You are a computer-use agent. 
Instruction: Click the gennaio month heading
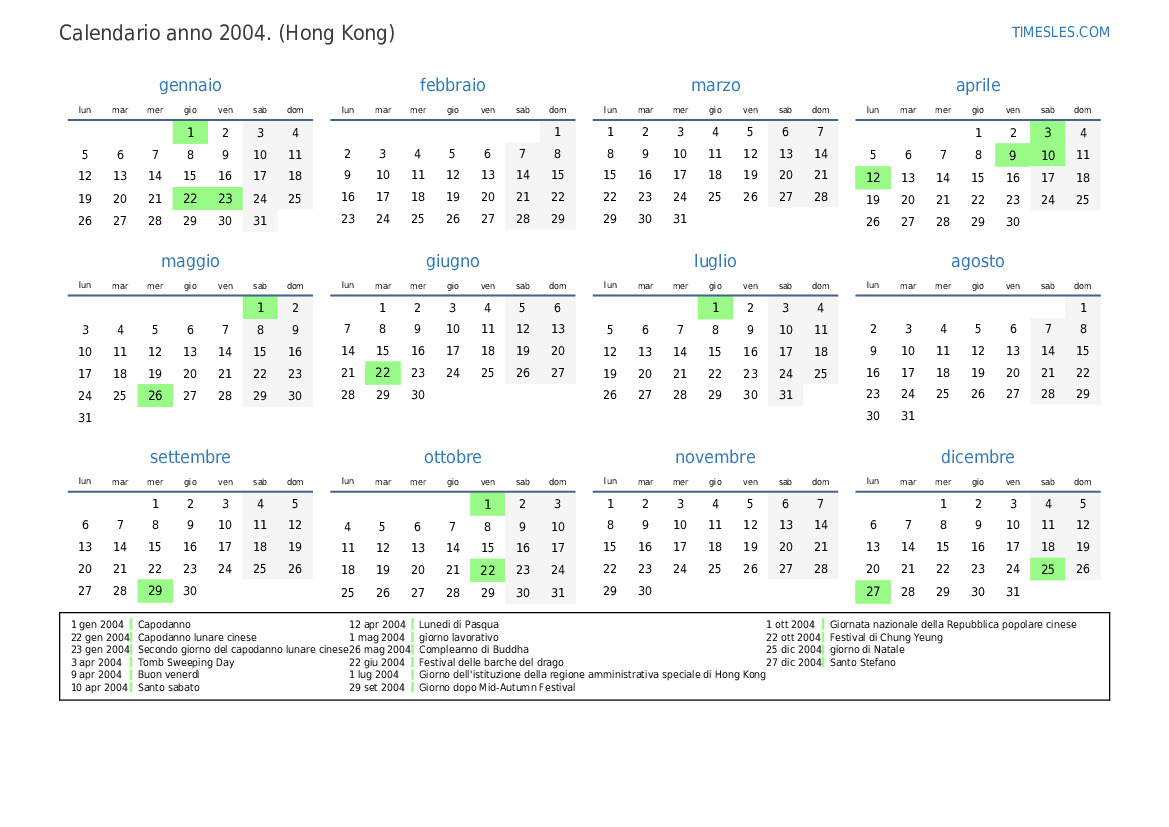[x=190, y=86]
